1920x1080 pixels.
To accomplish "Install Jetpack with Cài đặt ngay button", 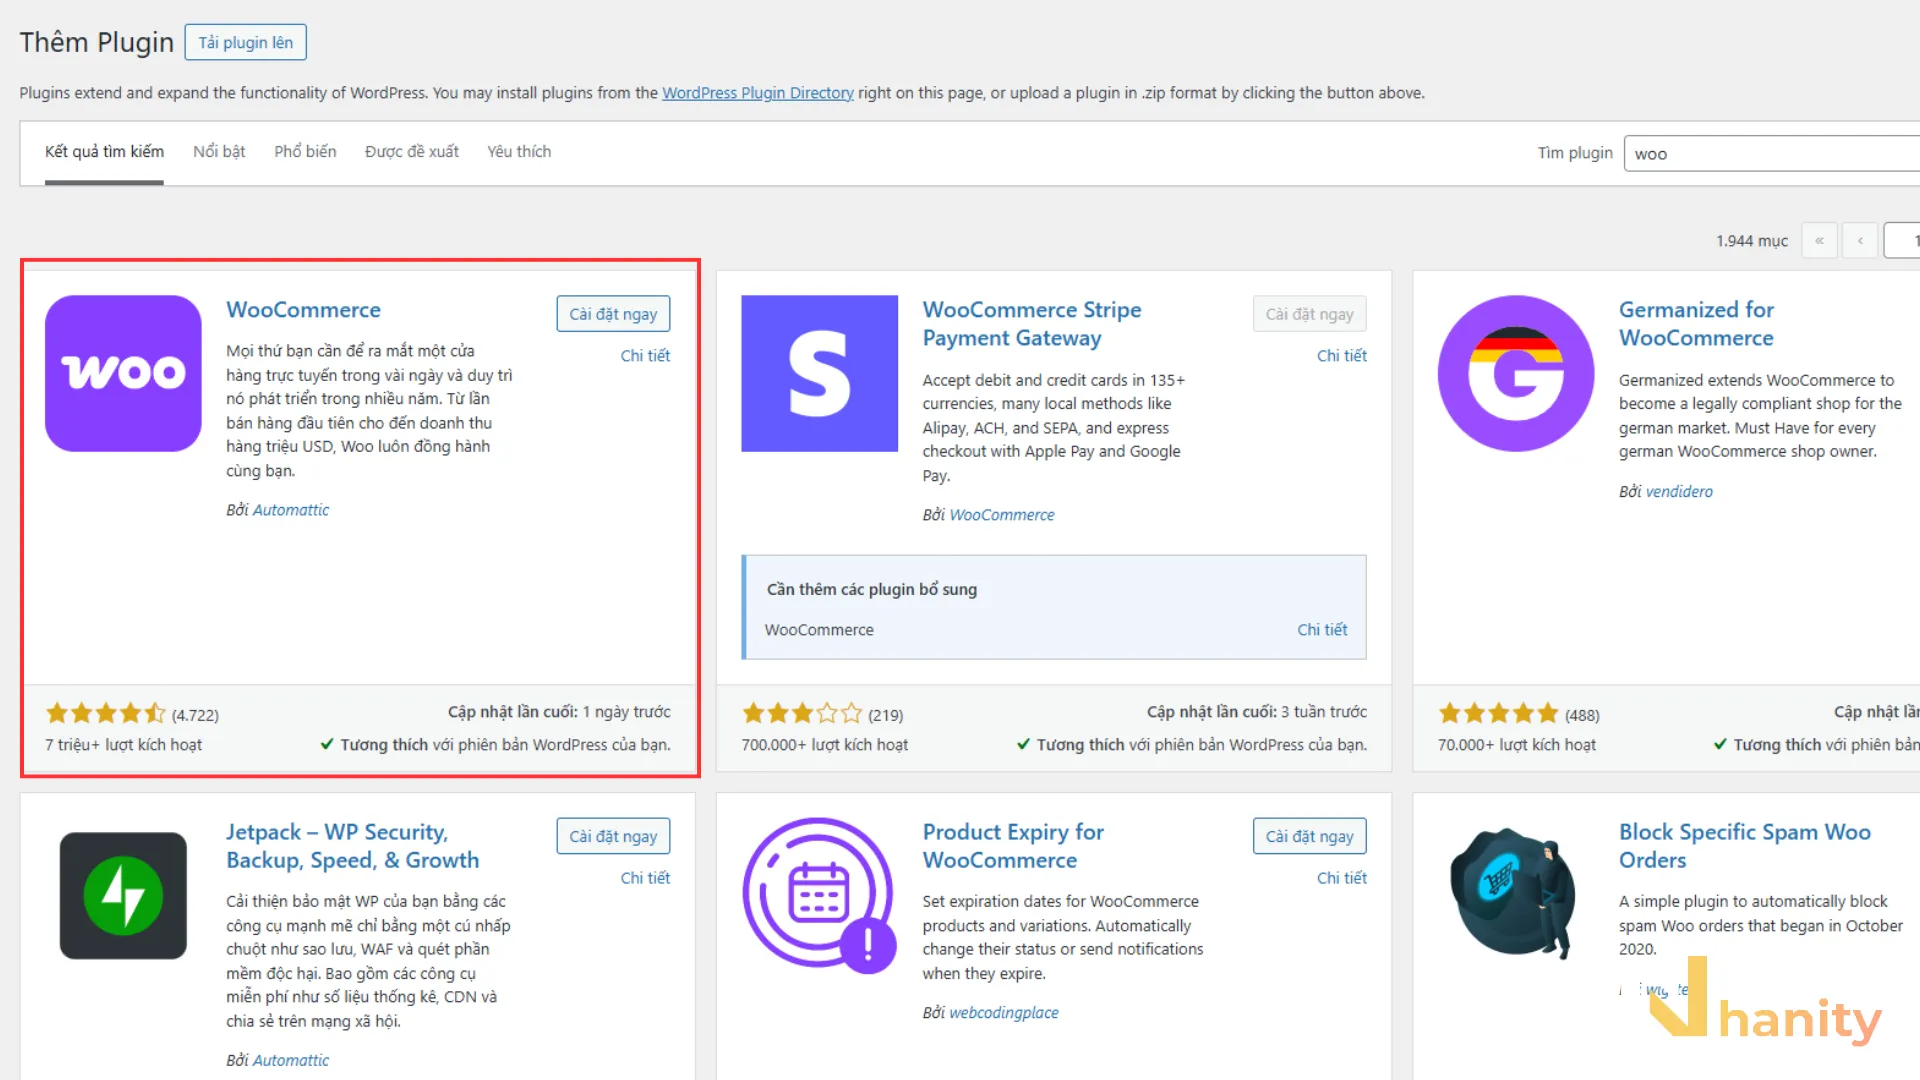I will click(613, 836).
